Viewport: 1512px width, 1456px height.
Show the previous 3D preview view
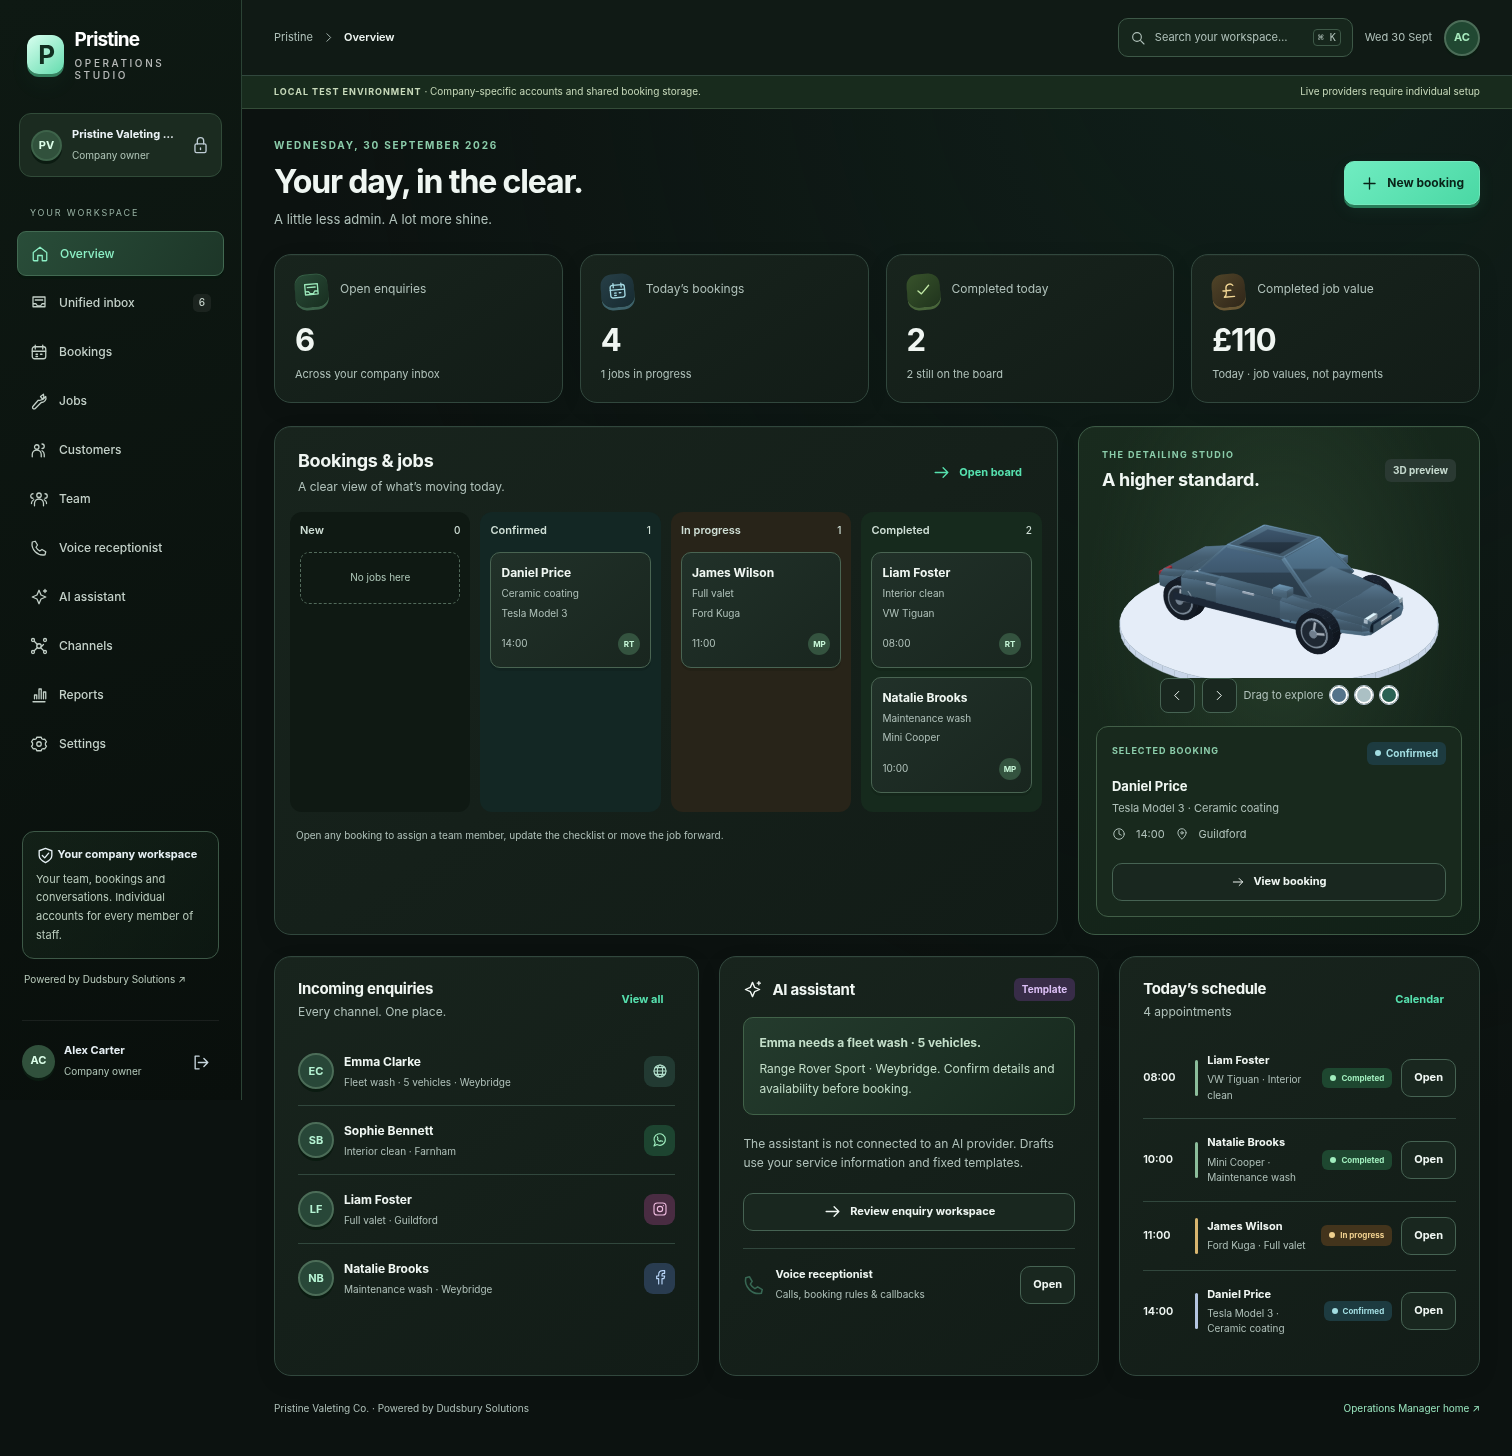pyautogui.click(x=1177, y=695)
